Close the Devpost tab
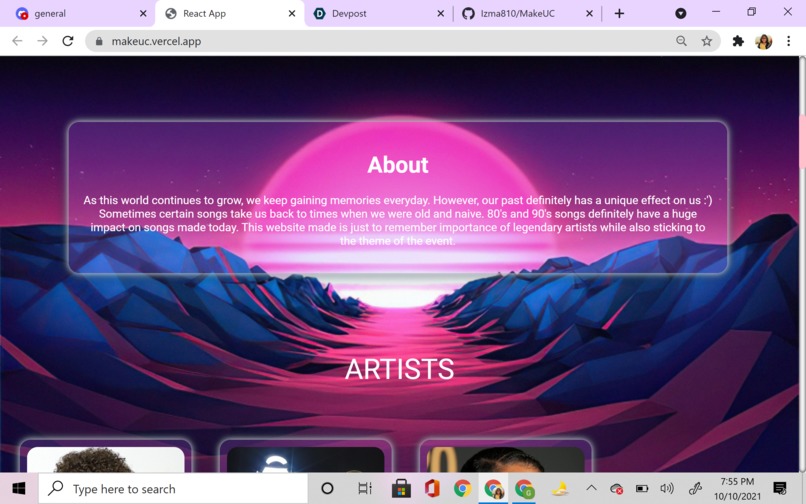Screen dimensions: 806x504 click(441, 13)
